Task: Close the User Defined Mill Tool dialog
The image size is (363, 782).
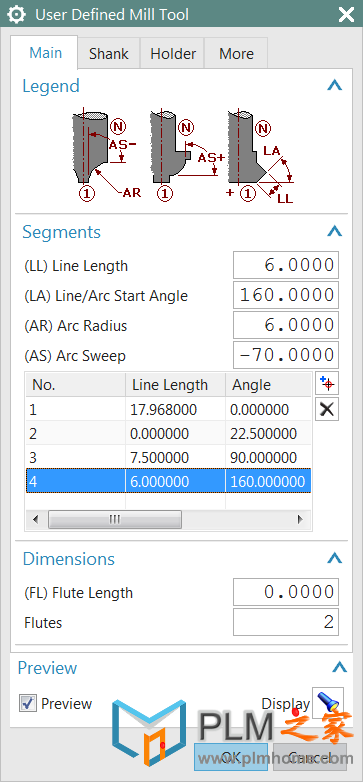Action: tap(346, 14)
